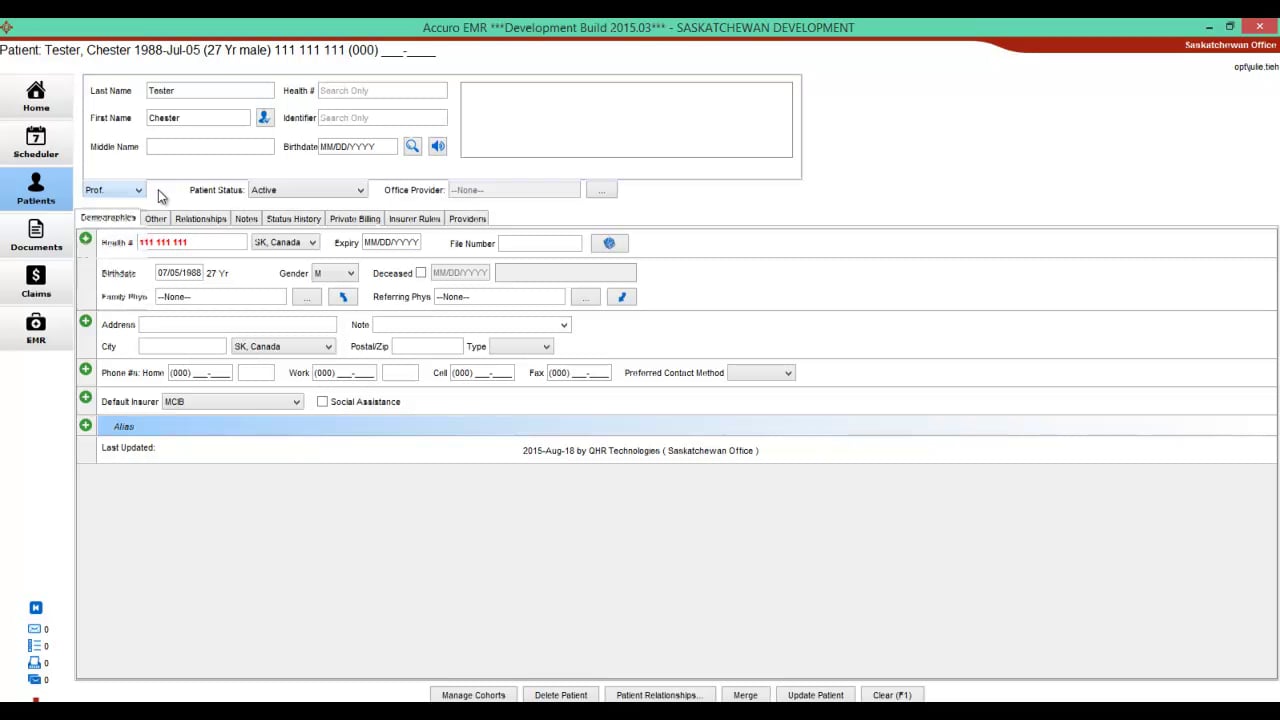Click the patient icon beside First Name
Viewport: 1280px width, 720px height.
264,118
